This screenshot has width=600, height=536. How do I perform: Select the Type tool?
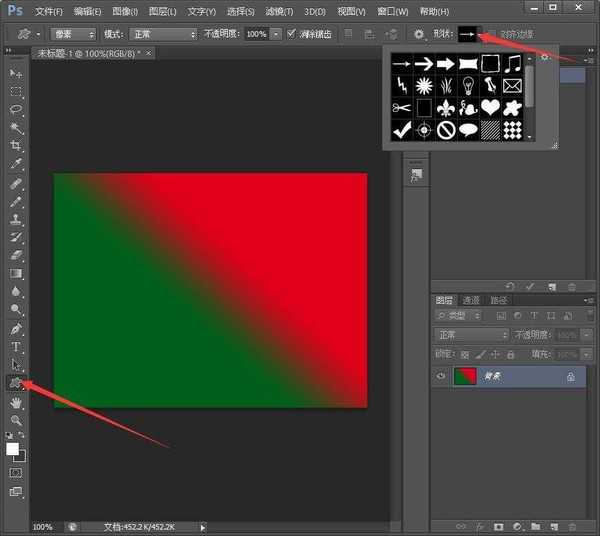pyautogui.click(x=16, y=346)
